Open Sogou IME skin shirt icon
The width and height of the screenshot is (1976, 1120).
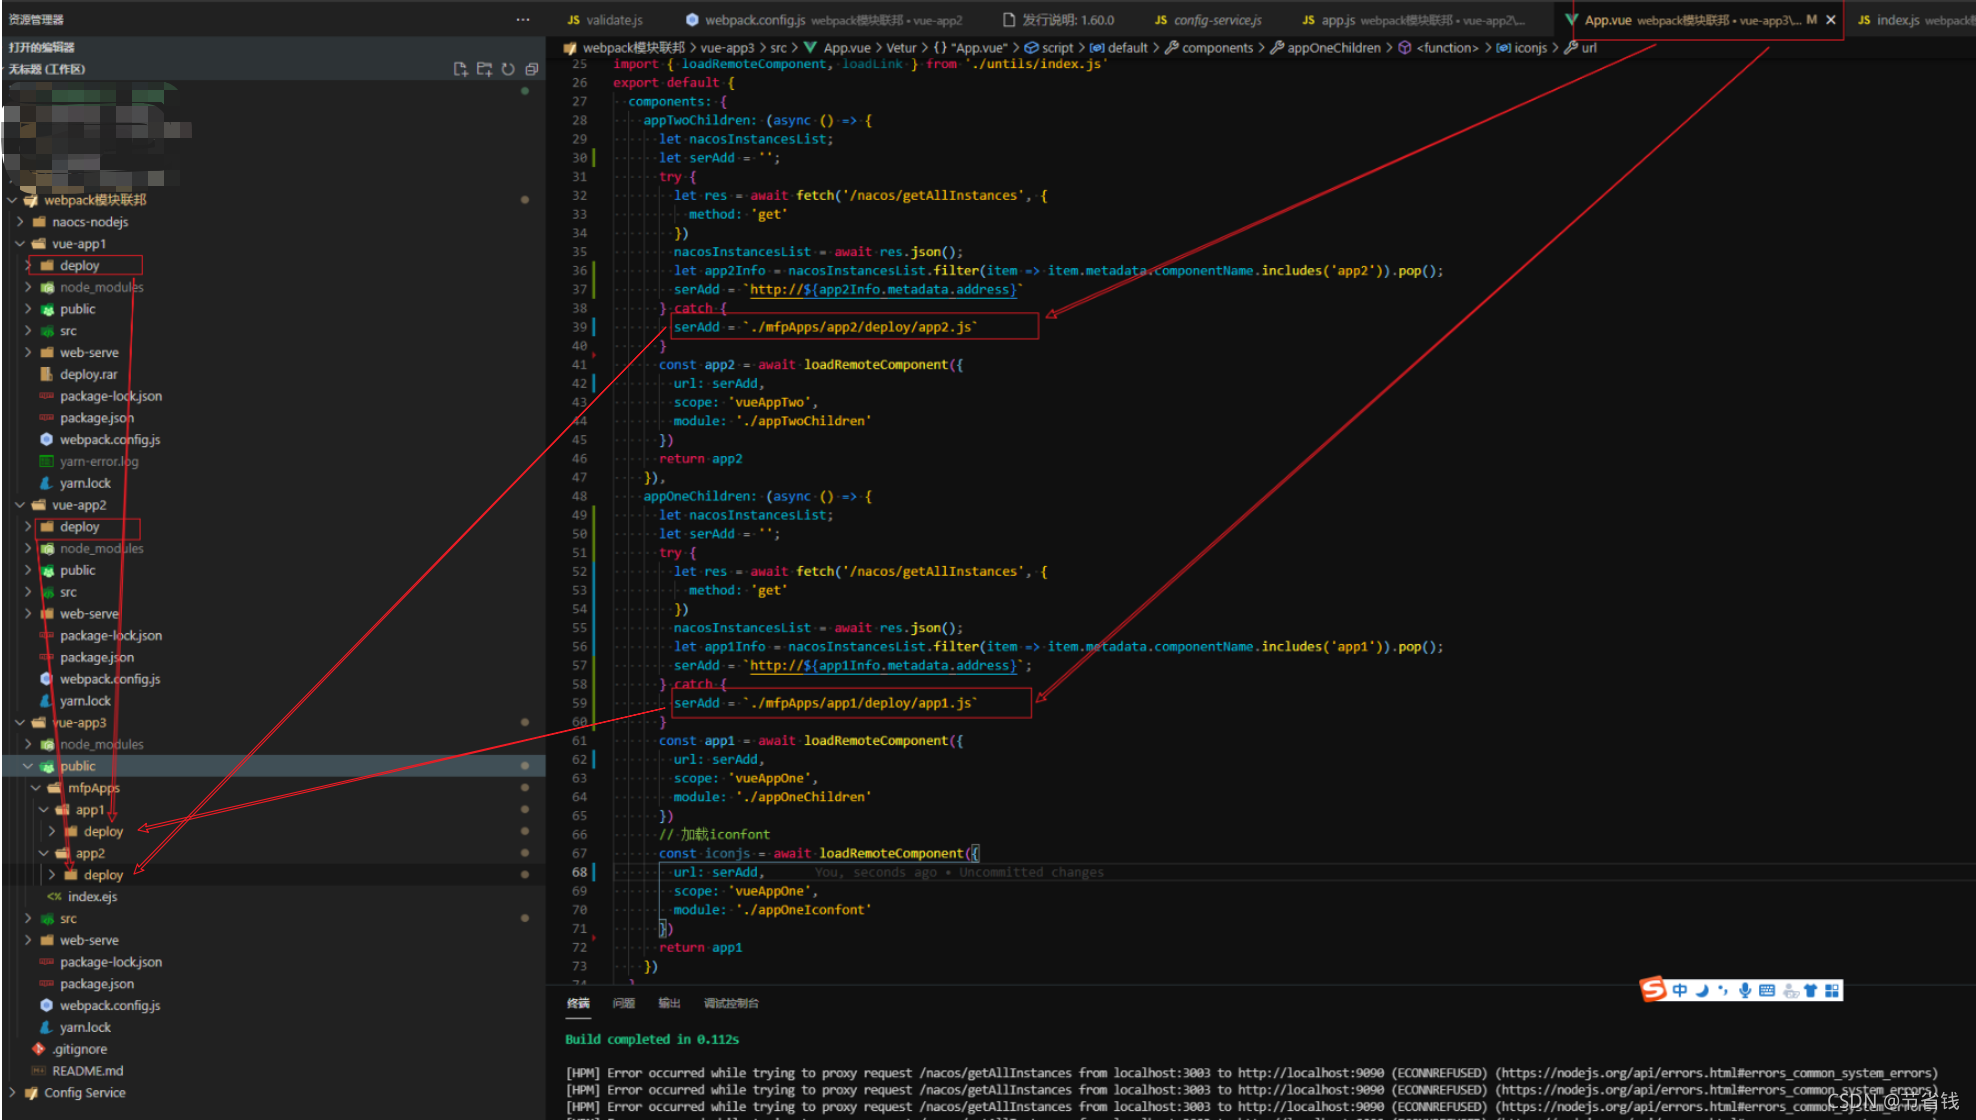pyautogui.click(x=1810, y=990)
